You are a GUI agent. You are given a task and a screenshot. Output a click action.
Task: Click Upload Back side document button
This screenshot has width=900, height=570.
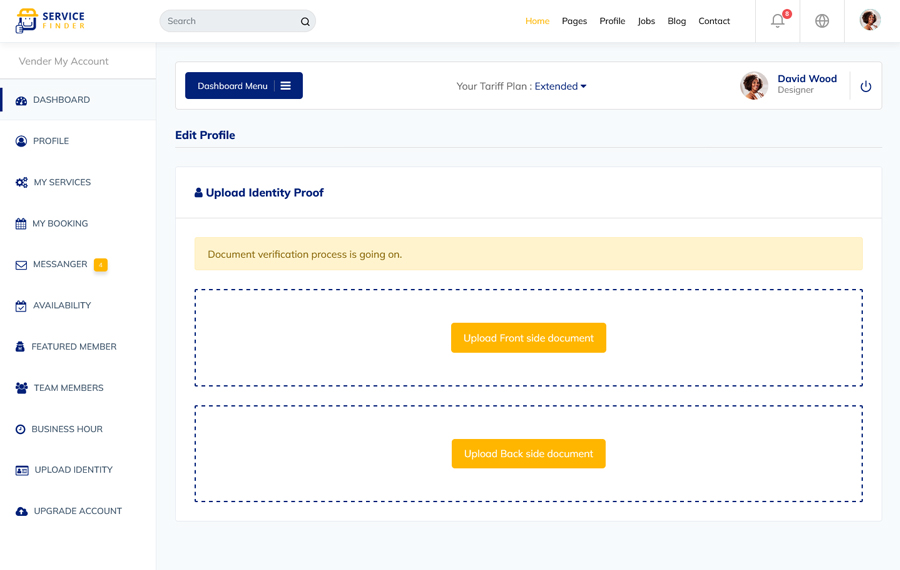[528, 454]
